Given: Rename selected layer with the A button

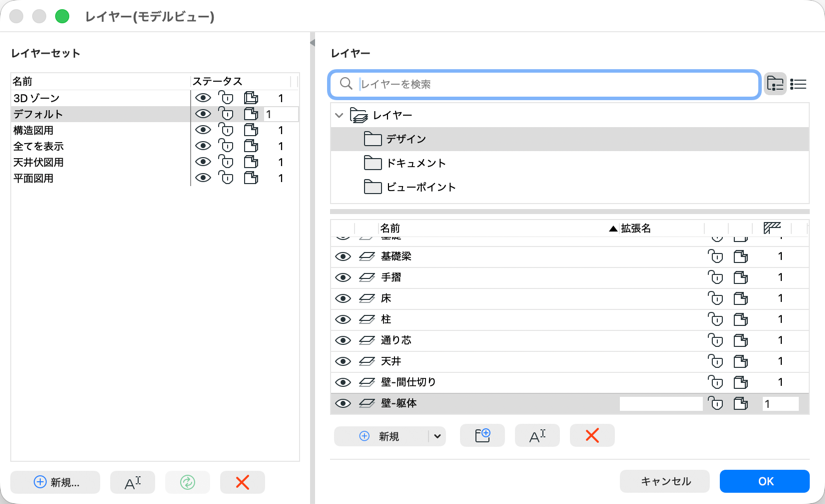Looking at the screenshot, I should (537, 436).
